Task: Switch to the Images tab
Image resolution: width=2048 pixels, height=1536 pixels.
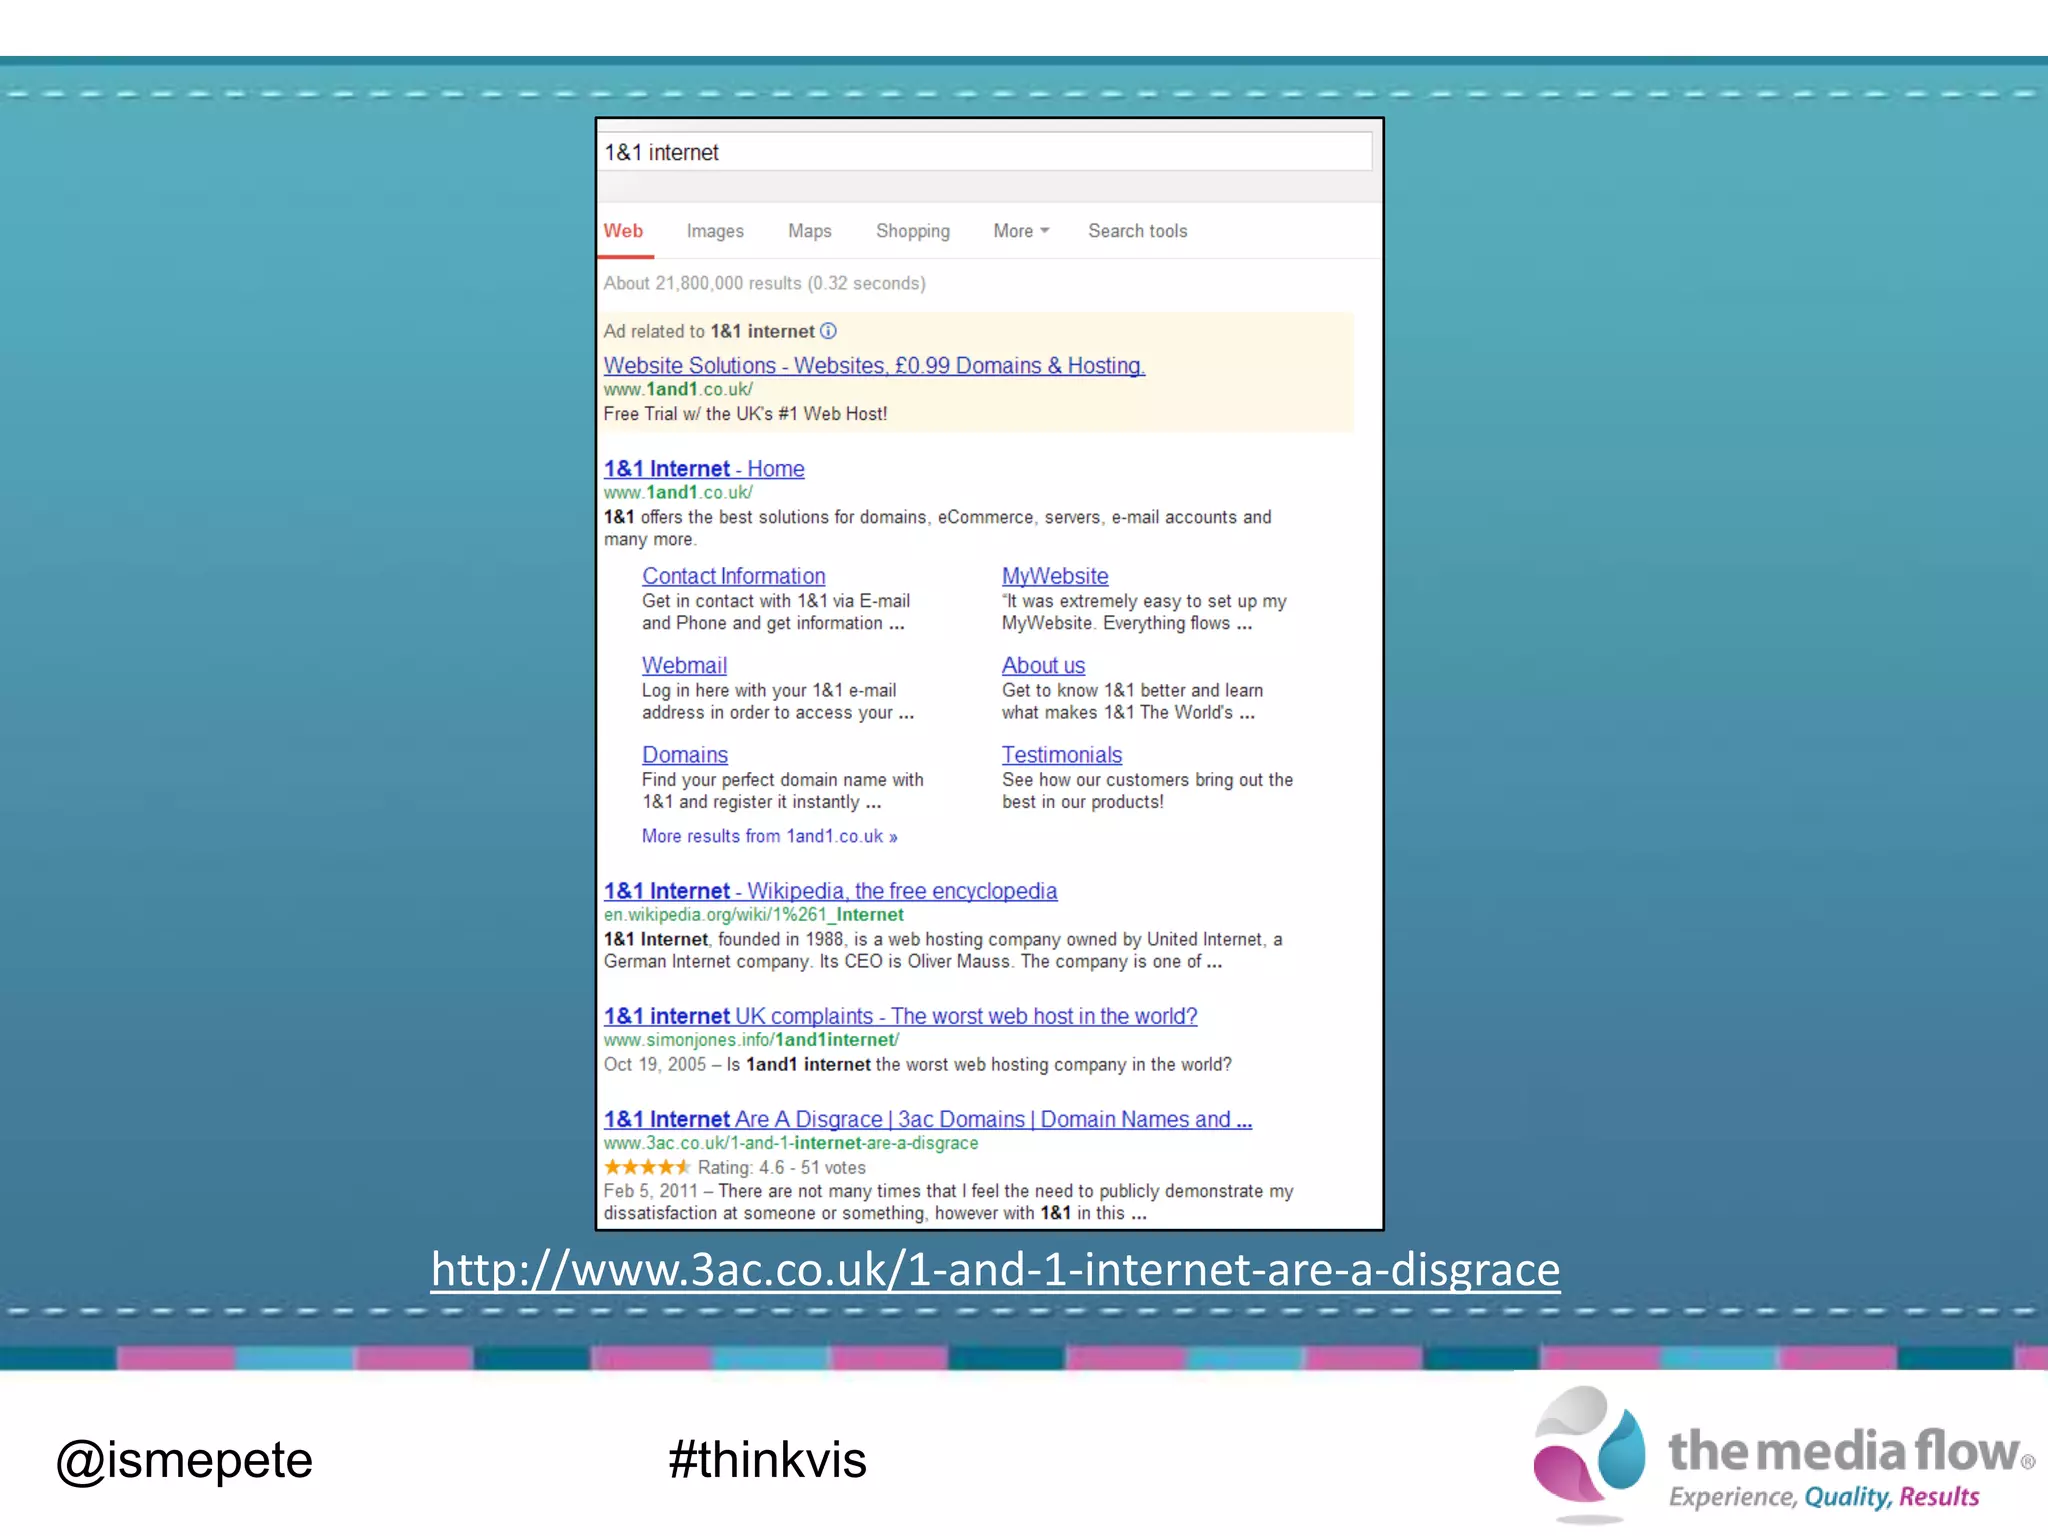Action: point(715,231)
